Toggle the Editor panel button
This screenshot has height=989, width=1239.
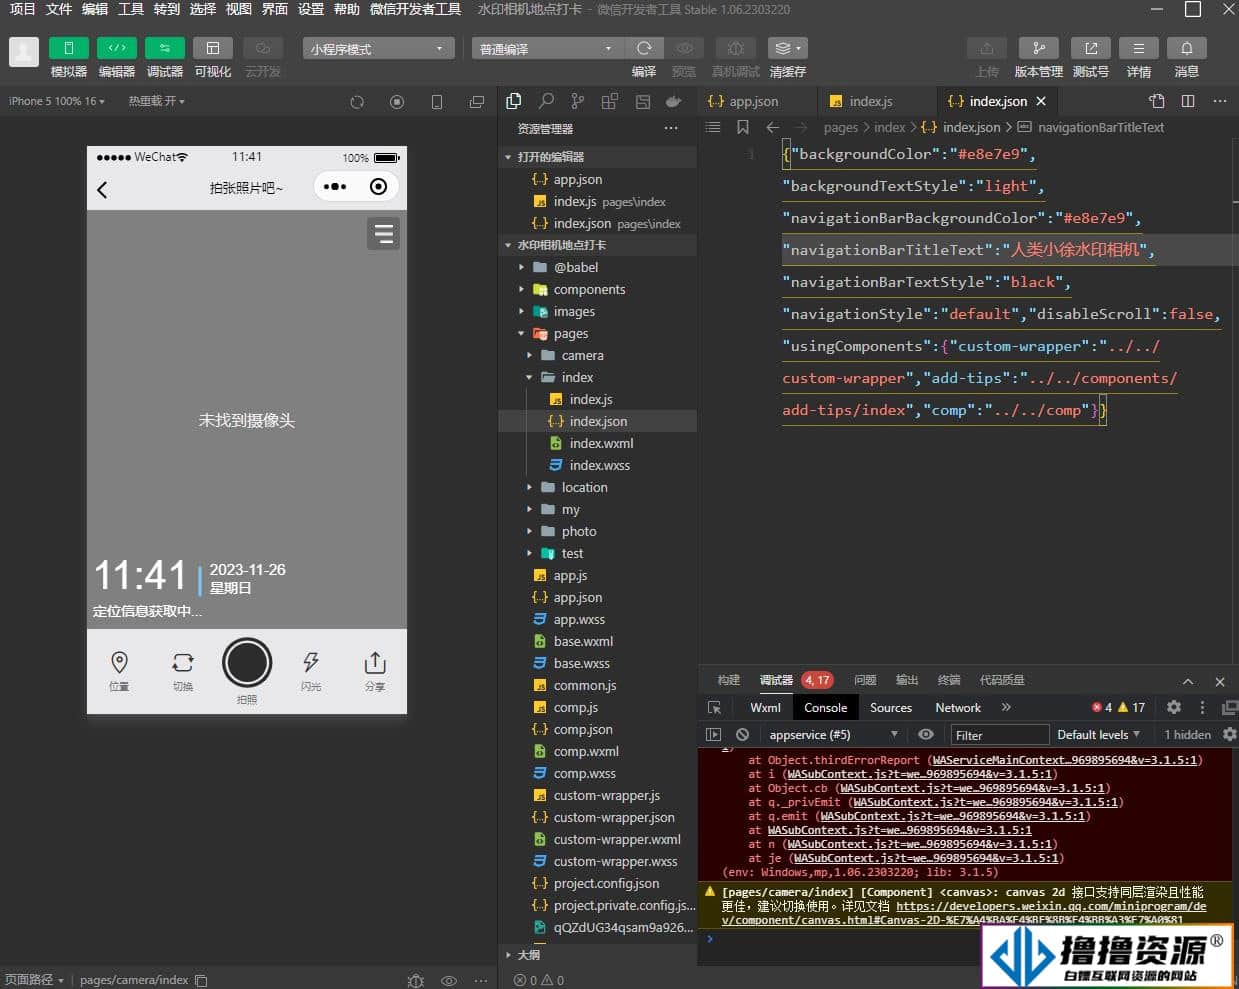[117, 48]
